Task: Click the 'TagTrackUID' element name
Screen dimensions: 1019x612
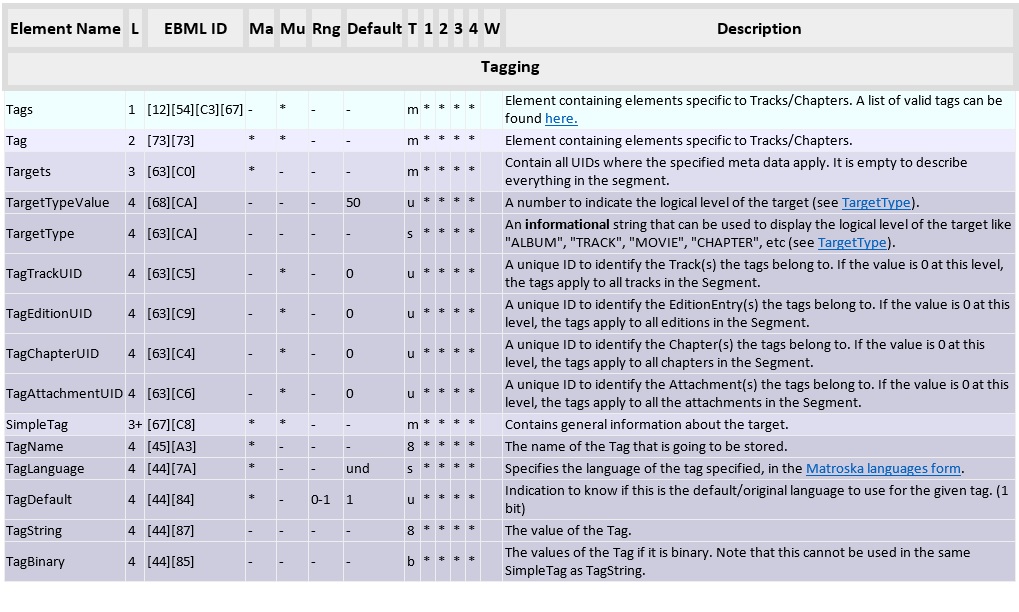Action: click(x=44, y=274)
